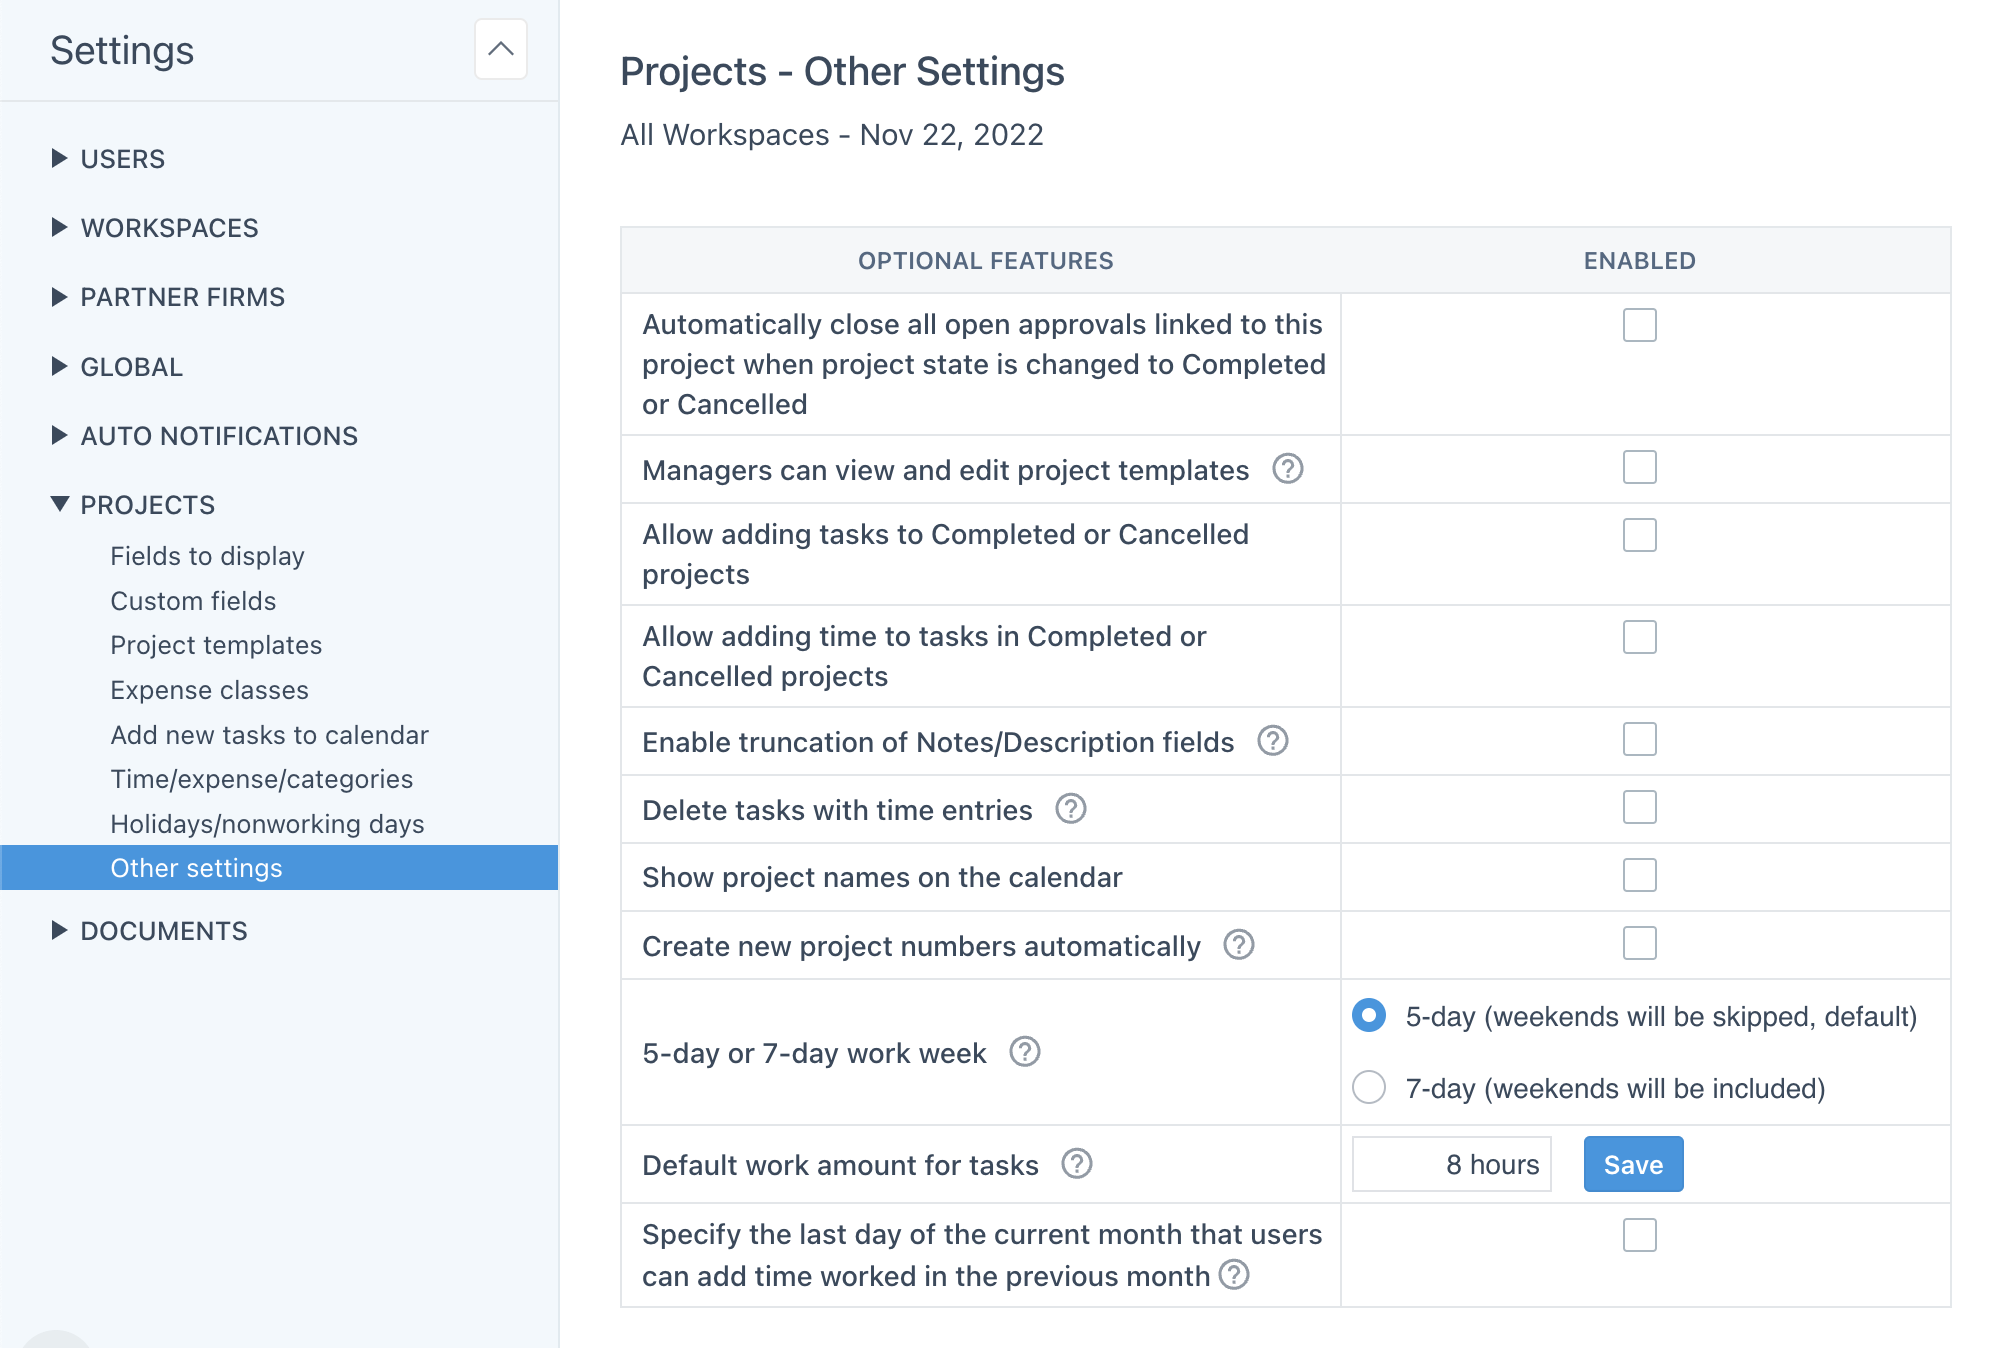Open Holidays/nonworking days settings
Viewport: 2010px width, 1348px height.
[267, 823]
